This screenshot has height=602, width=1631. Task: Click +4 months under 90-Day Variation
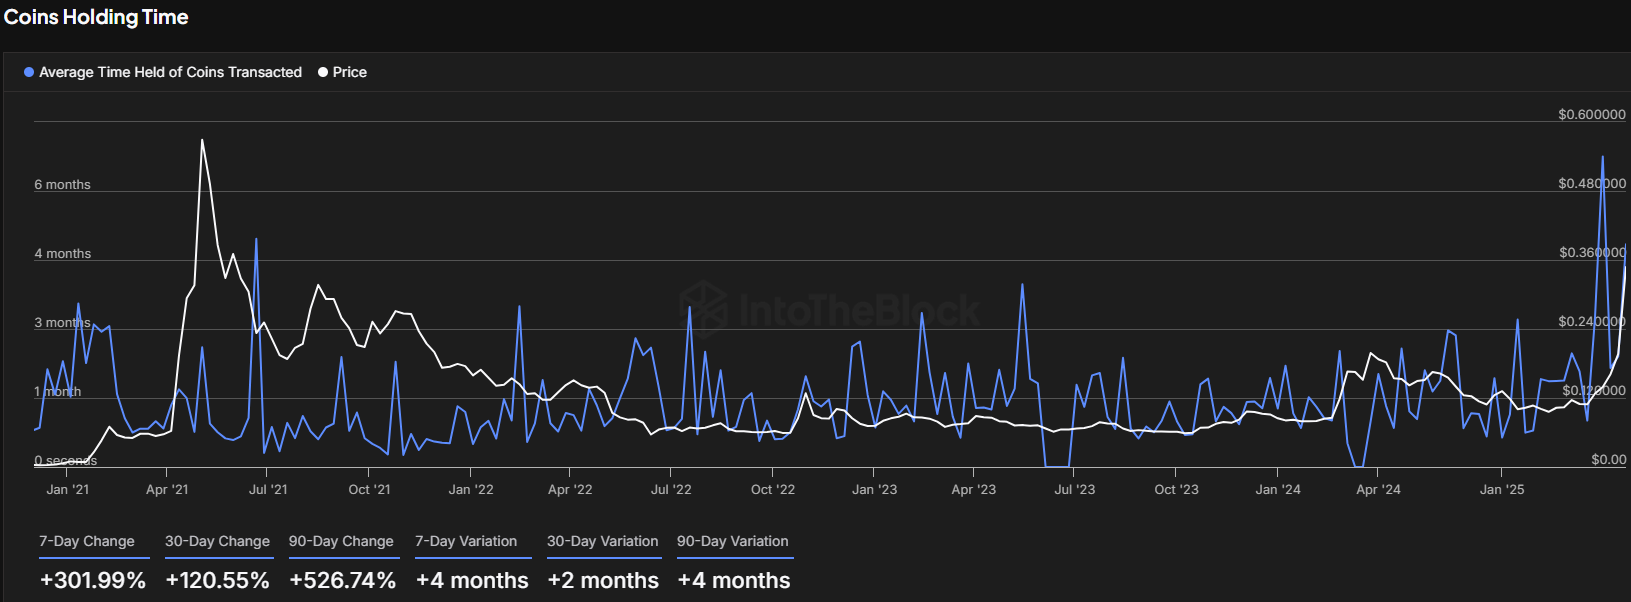pos(734,580)
